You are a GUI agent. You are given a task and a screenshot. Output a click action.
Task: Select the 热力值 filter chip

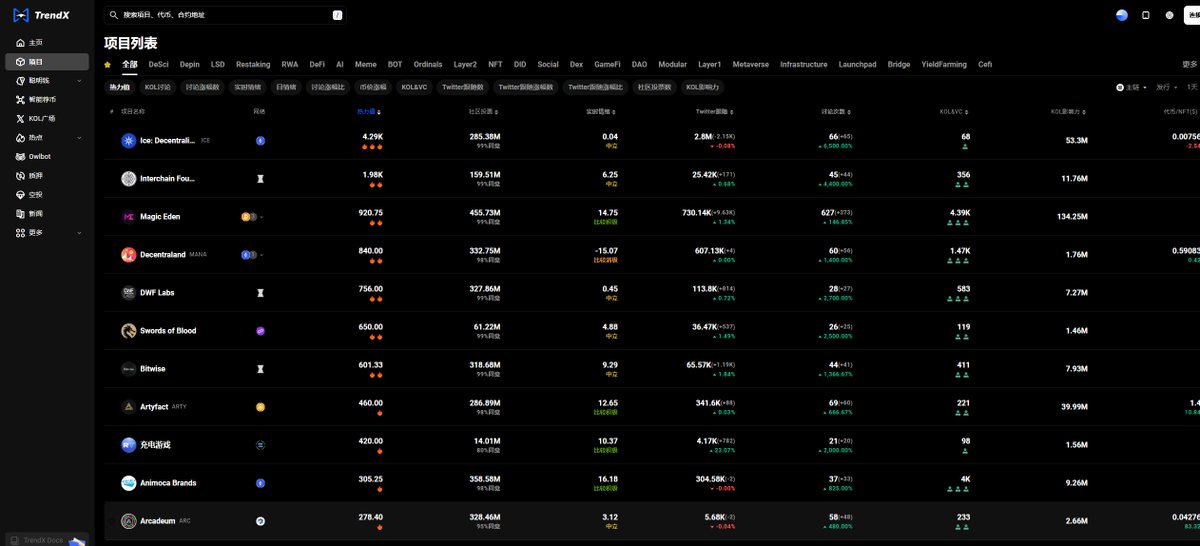pos(119,87)
